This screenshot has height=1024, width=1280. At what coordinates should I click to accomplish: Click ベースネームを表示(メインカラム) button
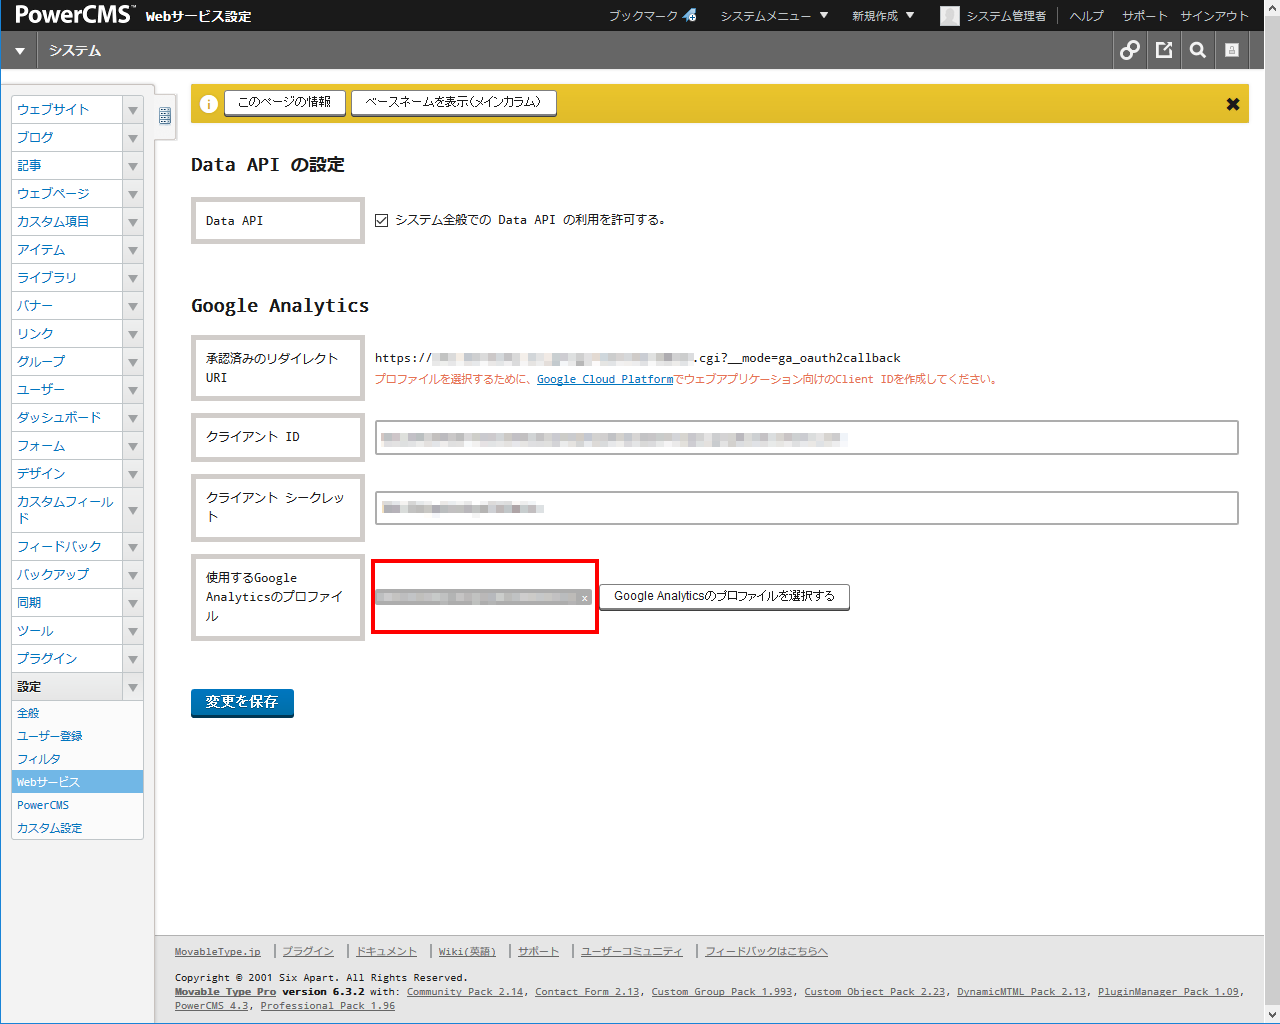point(453,102)
